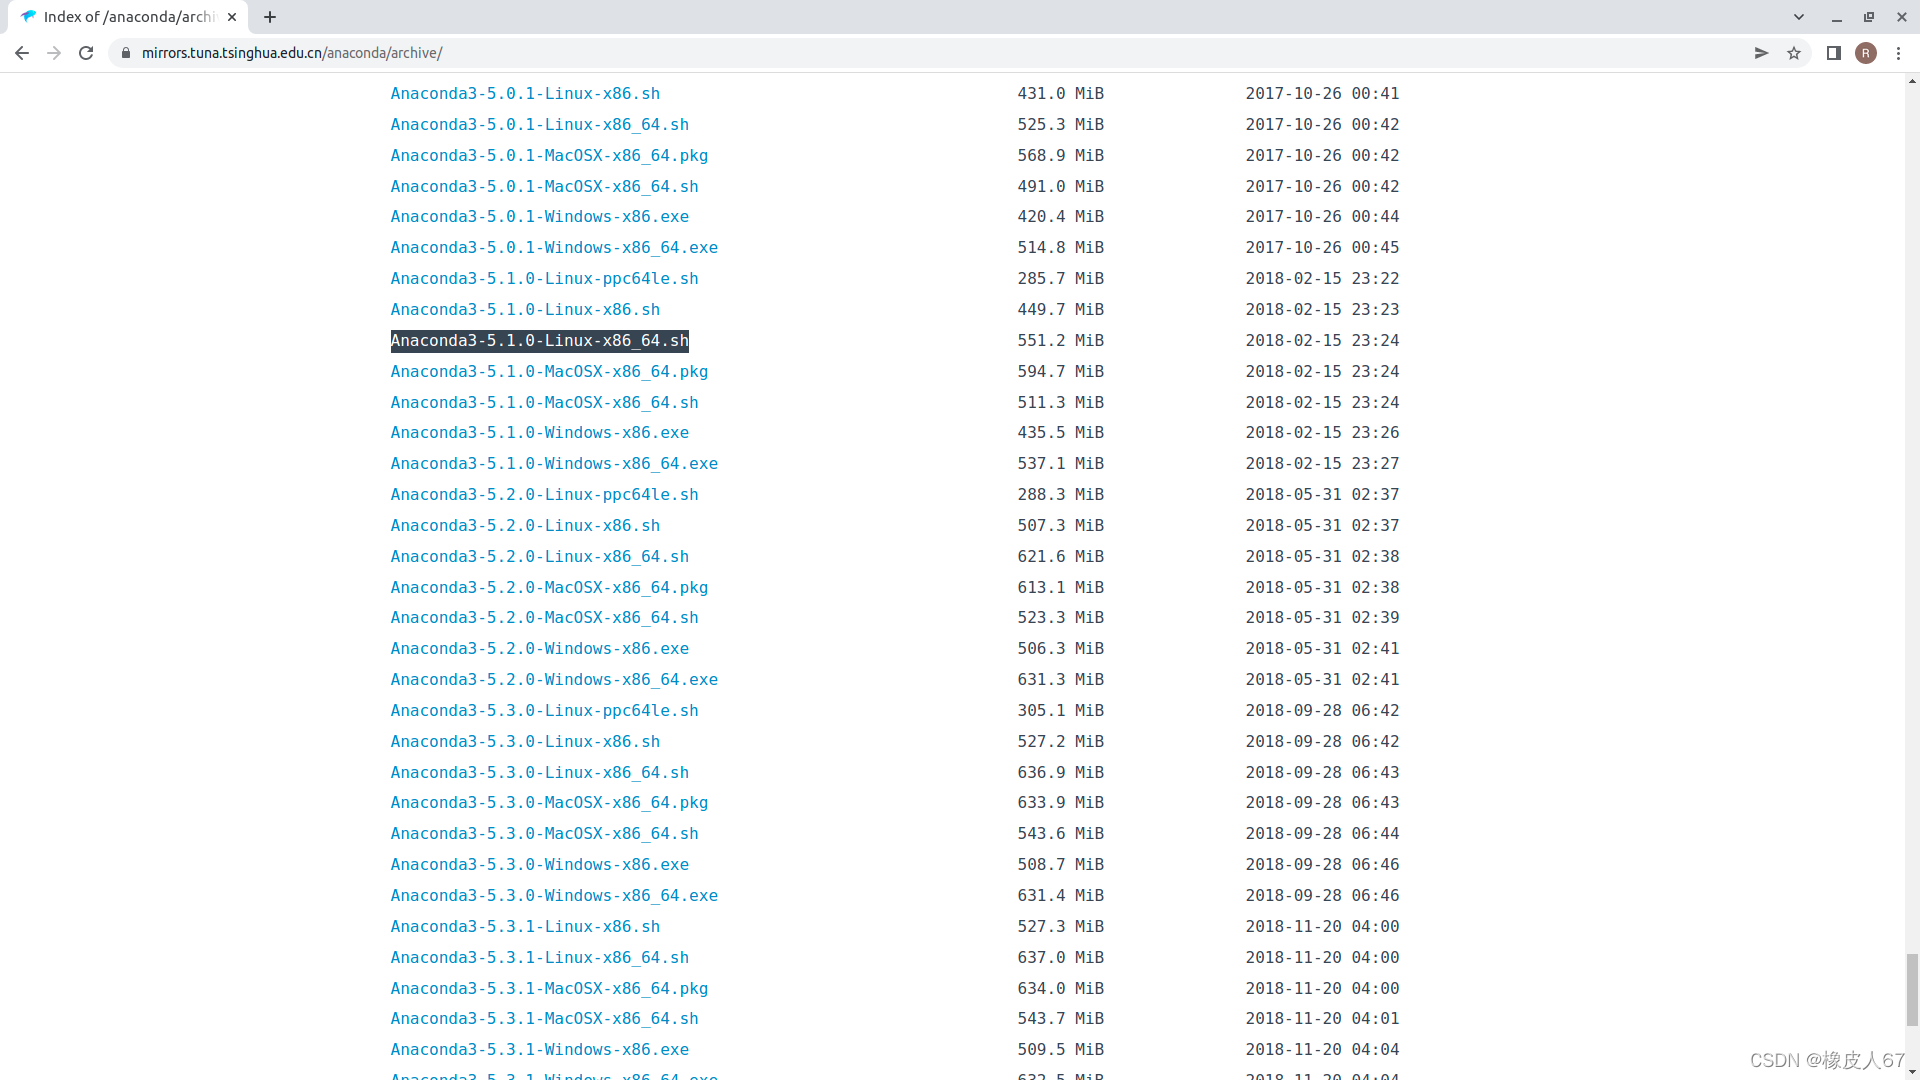The width and height of the screenshot is (1920, 1080).
Task: Open the Chrome three-dot menu
Action: [1898, 53]
